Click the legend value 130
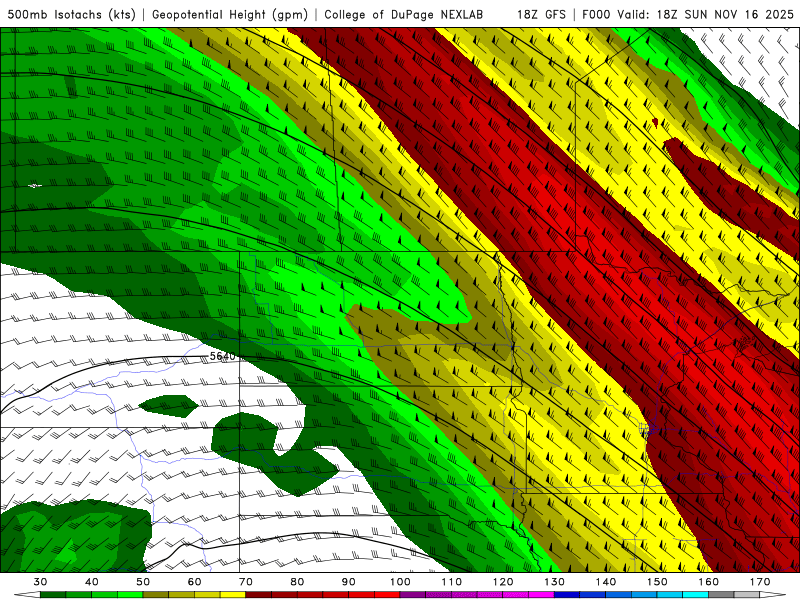 [x=555, y=582]
